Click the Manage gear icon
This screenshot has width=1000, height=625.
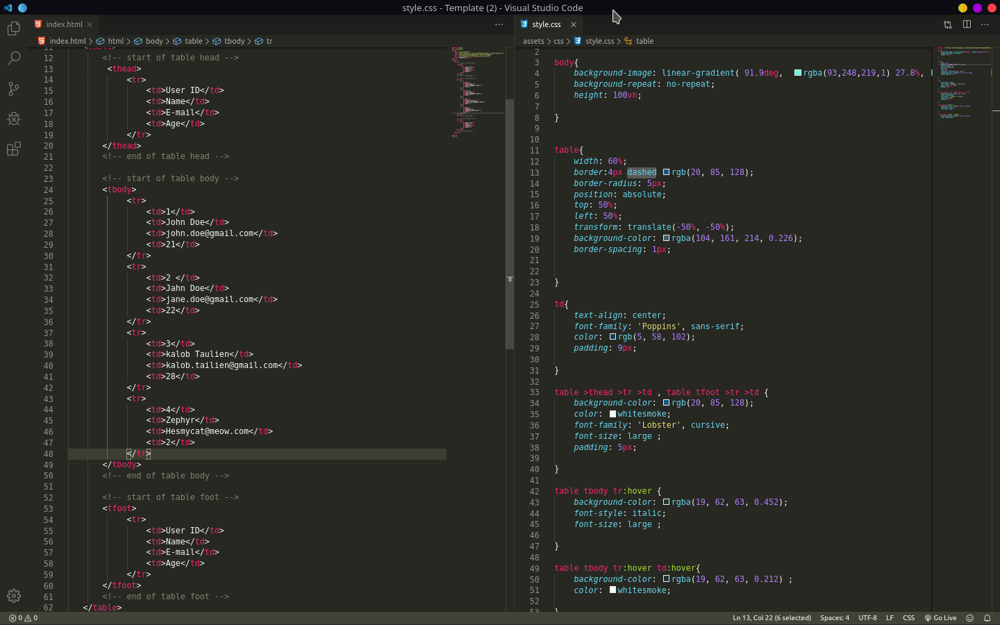(x=14, y=596)
